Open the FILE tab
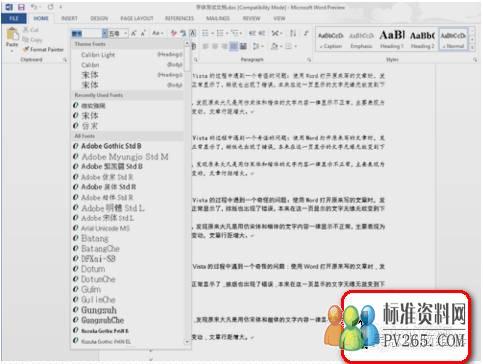Screen dimensions: 483x364 (14, 18)
